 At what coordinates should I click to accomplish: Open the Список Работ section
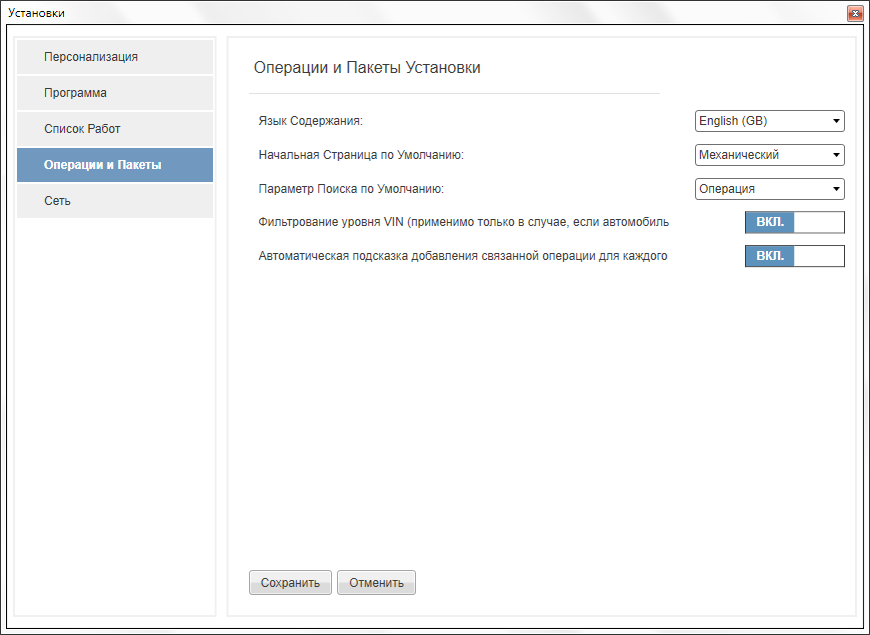[x=115, y=129]
